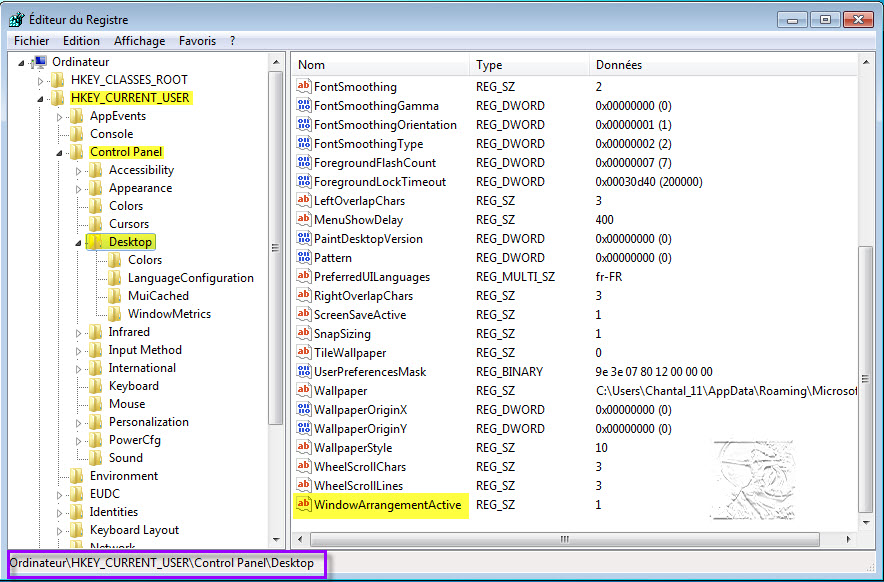Click the FontSmoothing string value icon
This screenshot has height=582, width=884.
click(304, 86)
